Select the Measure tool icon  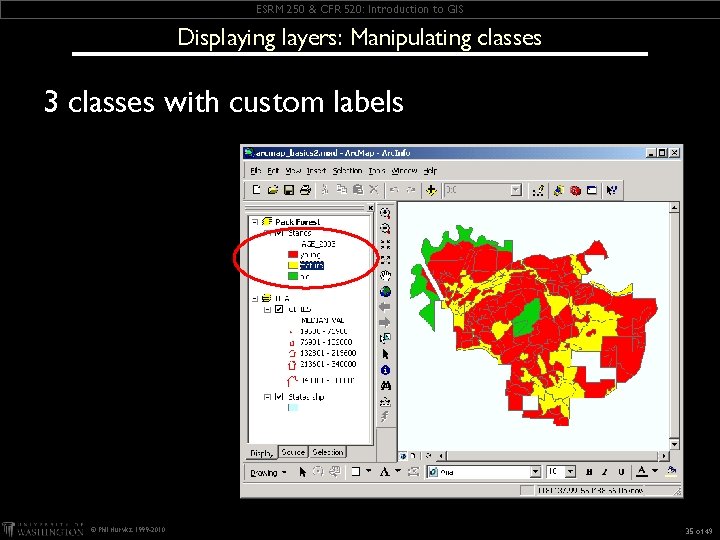pyautogui.click(x=385, y=401)
